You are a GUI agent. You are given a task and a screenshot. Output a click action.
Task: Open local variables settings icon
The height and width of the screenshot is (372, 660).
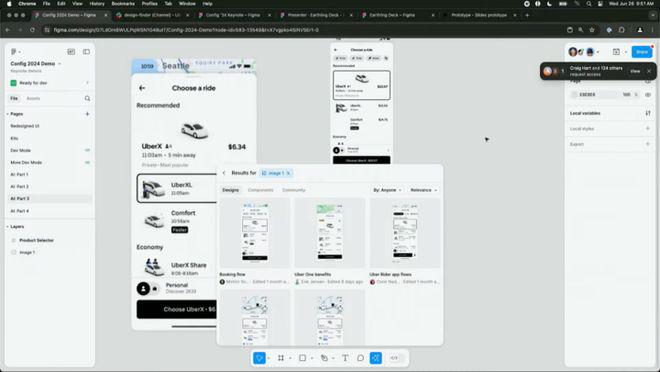tap(648, 113)
